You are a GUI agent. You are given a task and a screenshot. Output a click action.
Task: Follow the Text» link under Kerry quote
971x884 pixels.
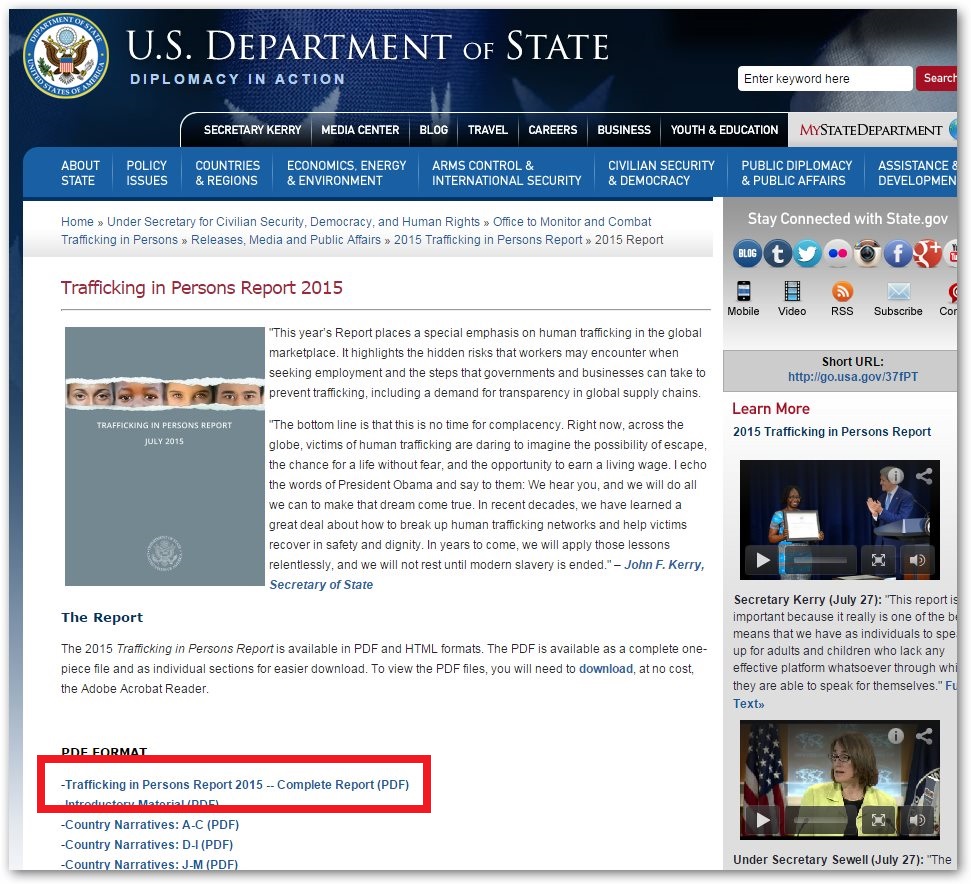(x=749, y=703)
